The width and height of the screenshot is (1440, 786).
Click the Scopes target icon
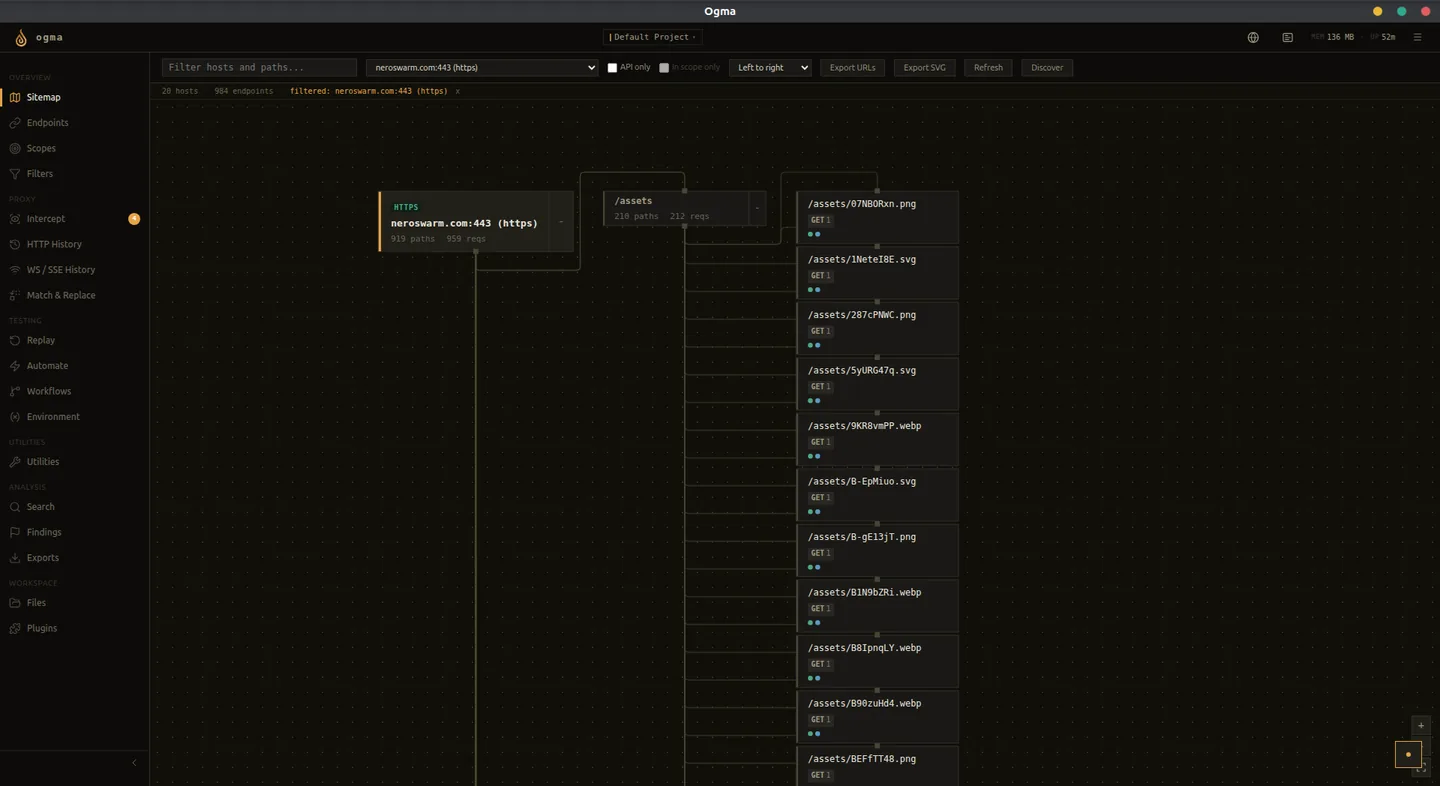tap(15, 148)
